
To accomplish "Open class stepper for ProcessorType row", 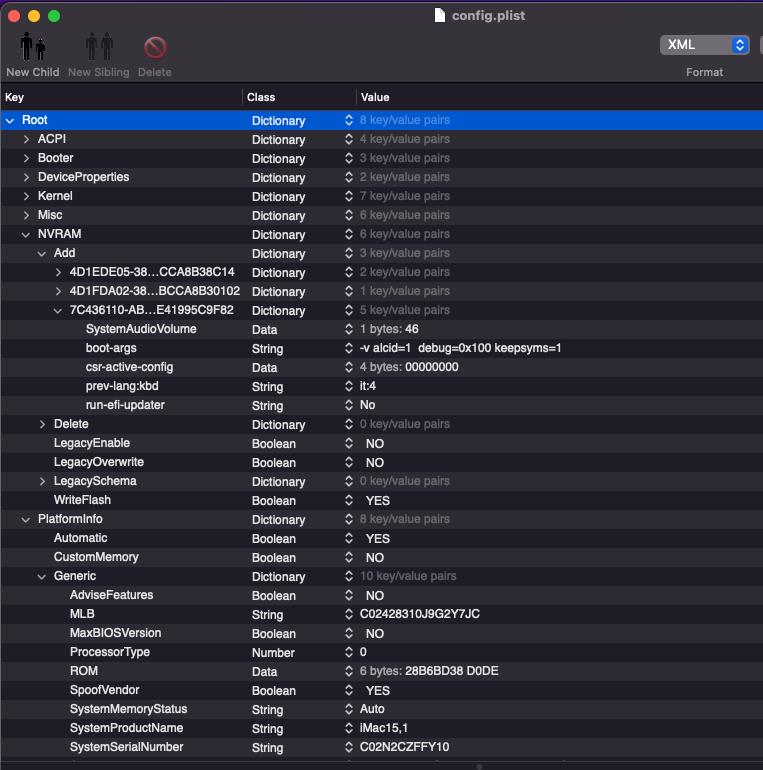I will click(349, 653).
